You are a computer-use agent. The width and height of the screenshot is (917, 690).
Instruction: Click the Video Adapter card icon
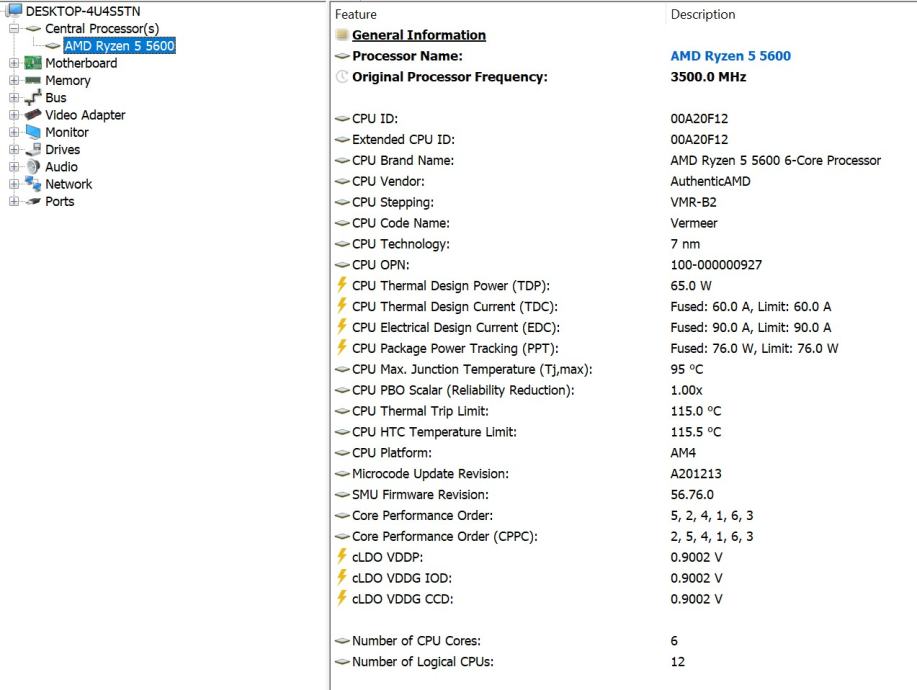point(32,115)
